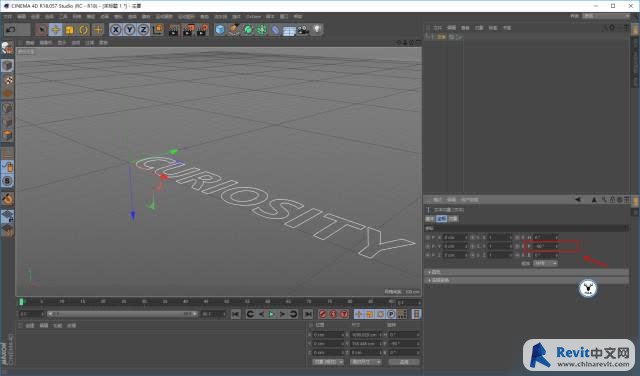This screenshot has height=376, width=640.
Task: Select Edges mode in left sidebar
Action: (x=7, y=122)
